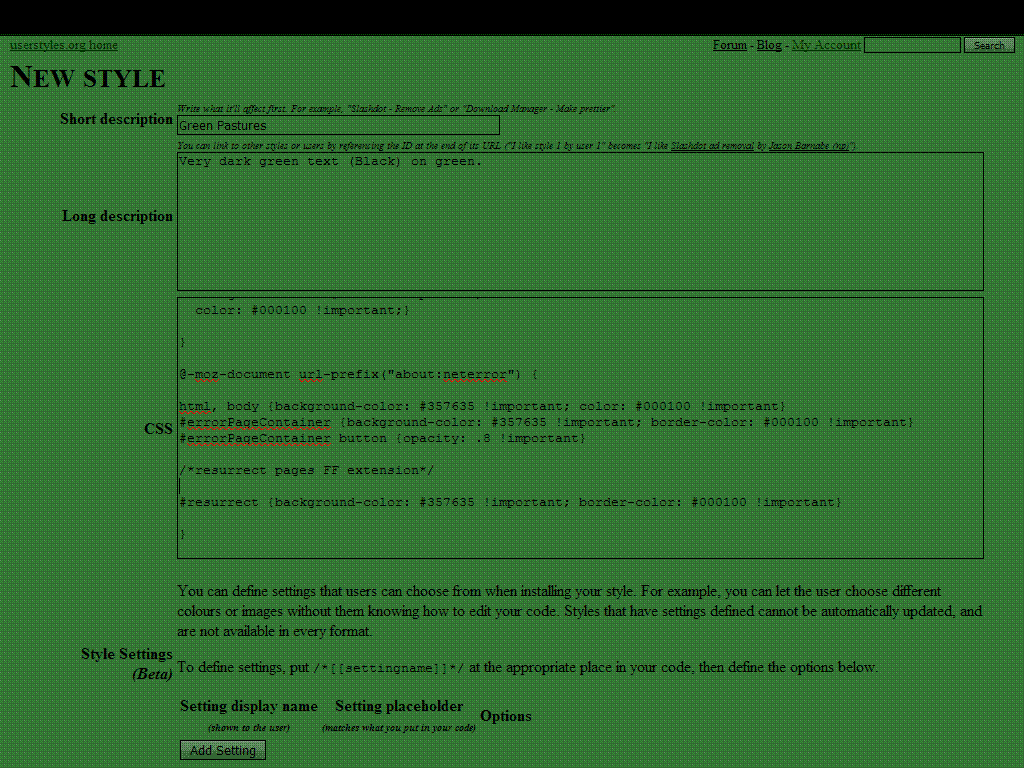The image size is (1024, 768).
Task: Open the Slashdot ad removal example link
Action: tap(712, 146)
